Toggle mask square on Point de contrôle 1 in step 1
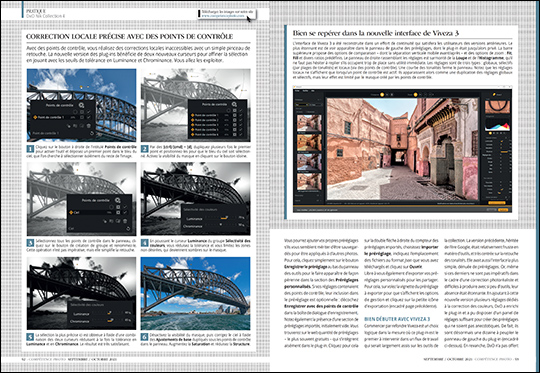The height and width of the screenshot is (373, 540). pyautogui.click(x=82, y=117)
